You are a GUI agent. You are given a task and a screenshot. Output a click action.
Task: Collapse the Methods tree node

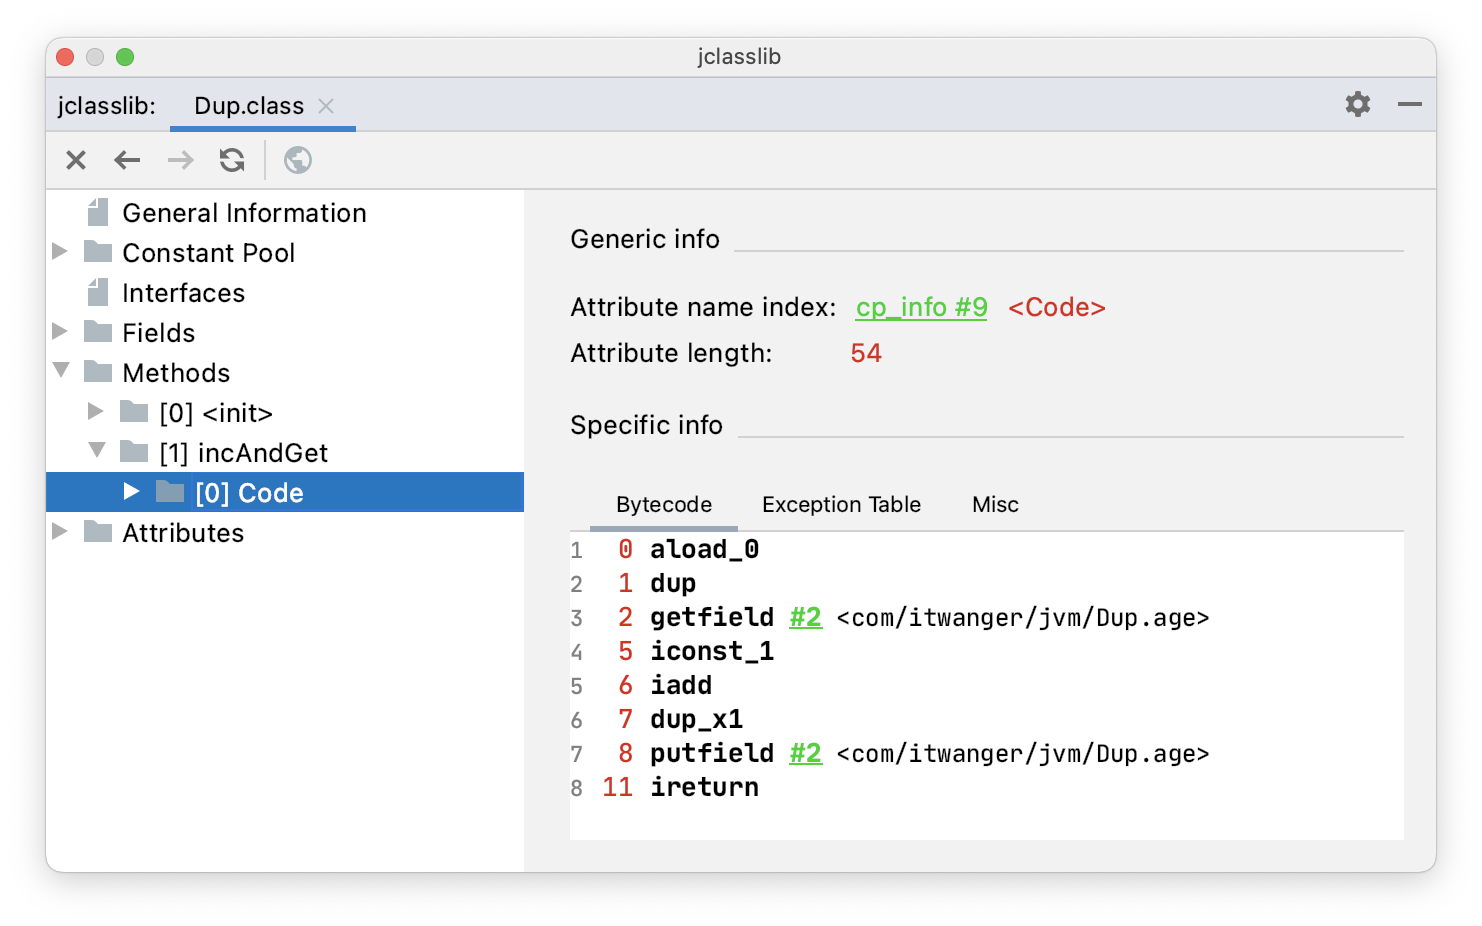[x=61, y=371]
